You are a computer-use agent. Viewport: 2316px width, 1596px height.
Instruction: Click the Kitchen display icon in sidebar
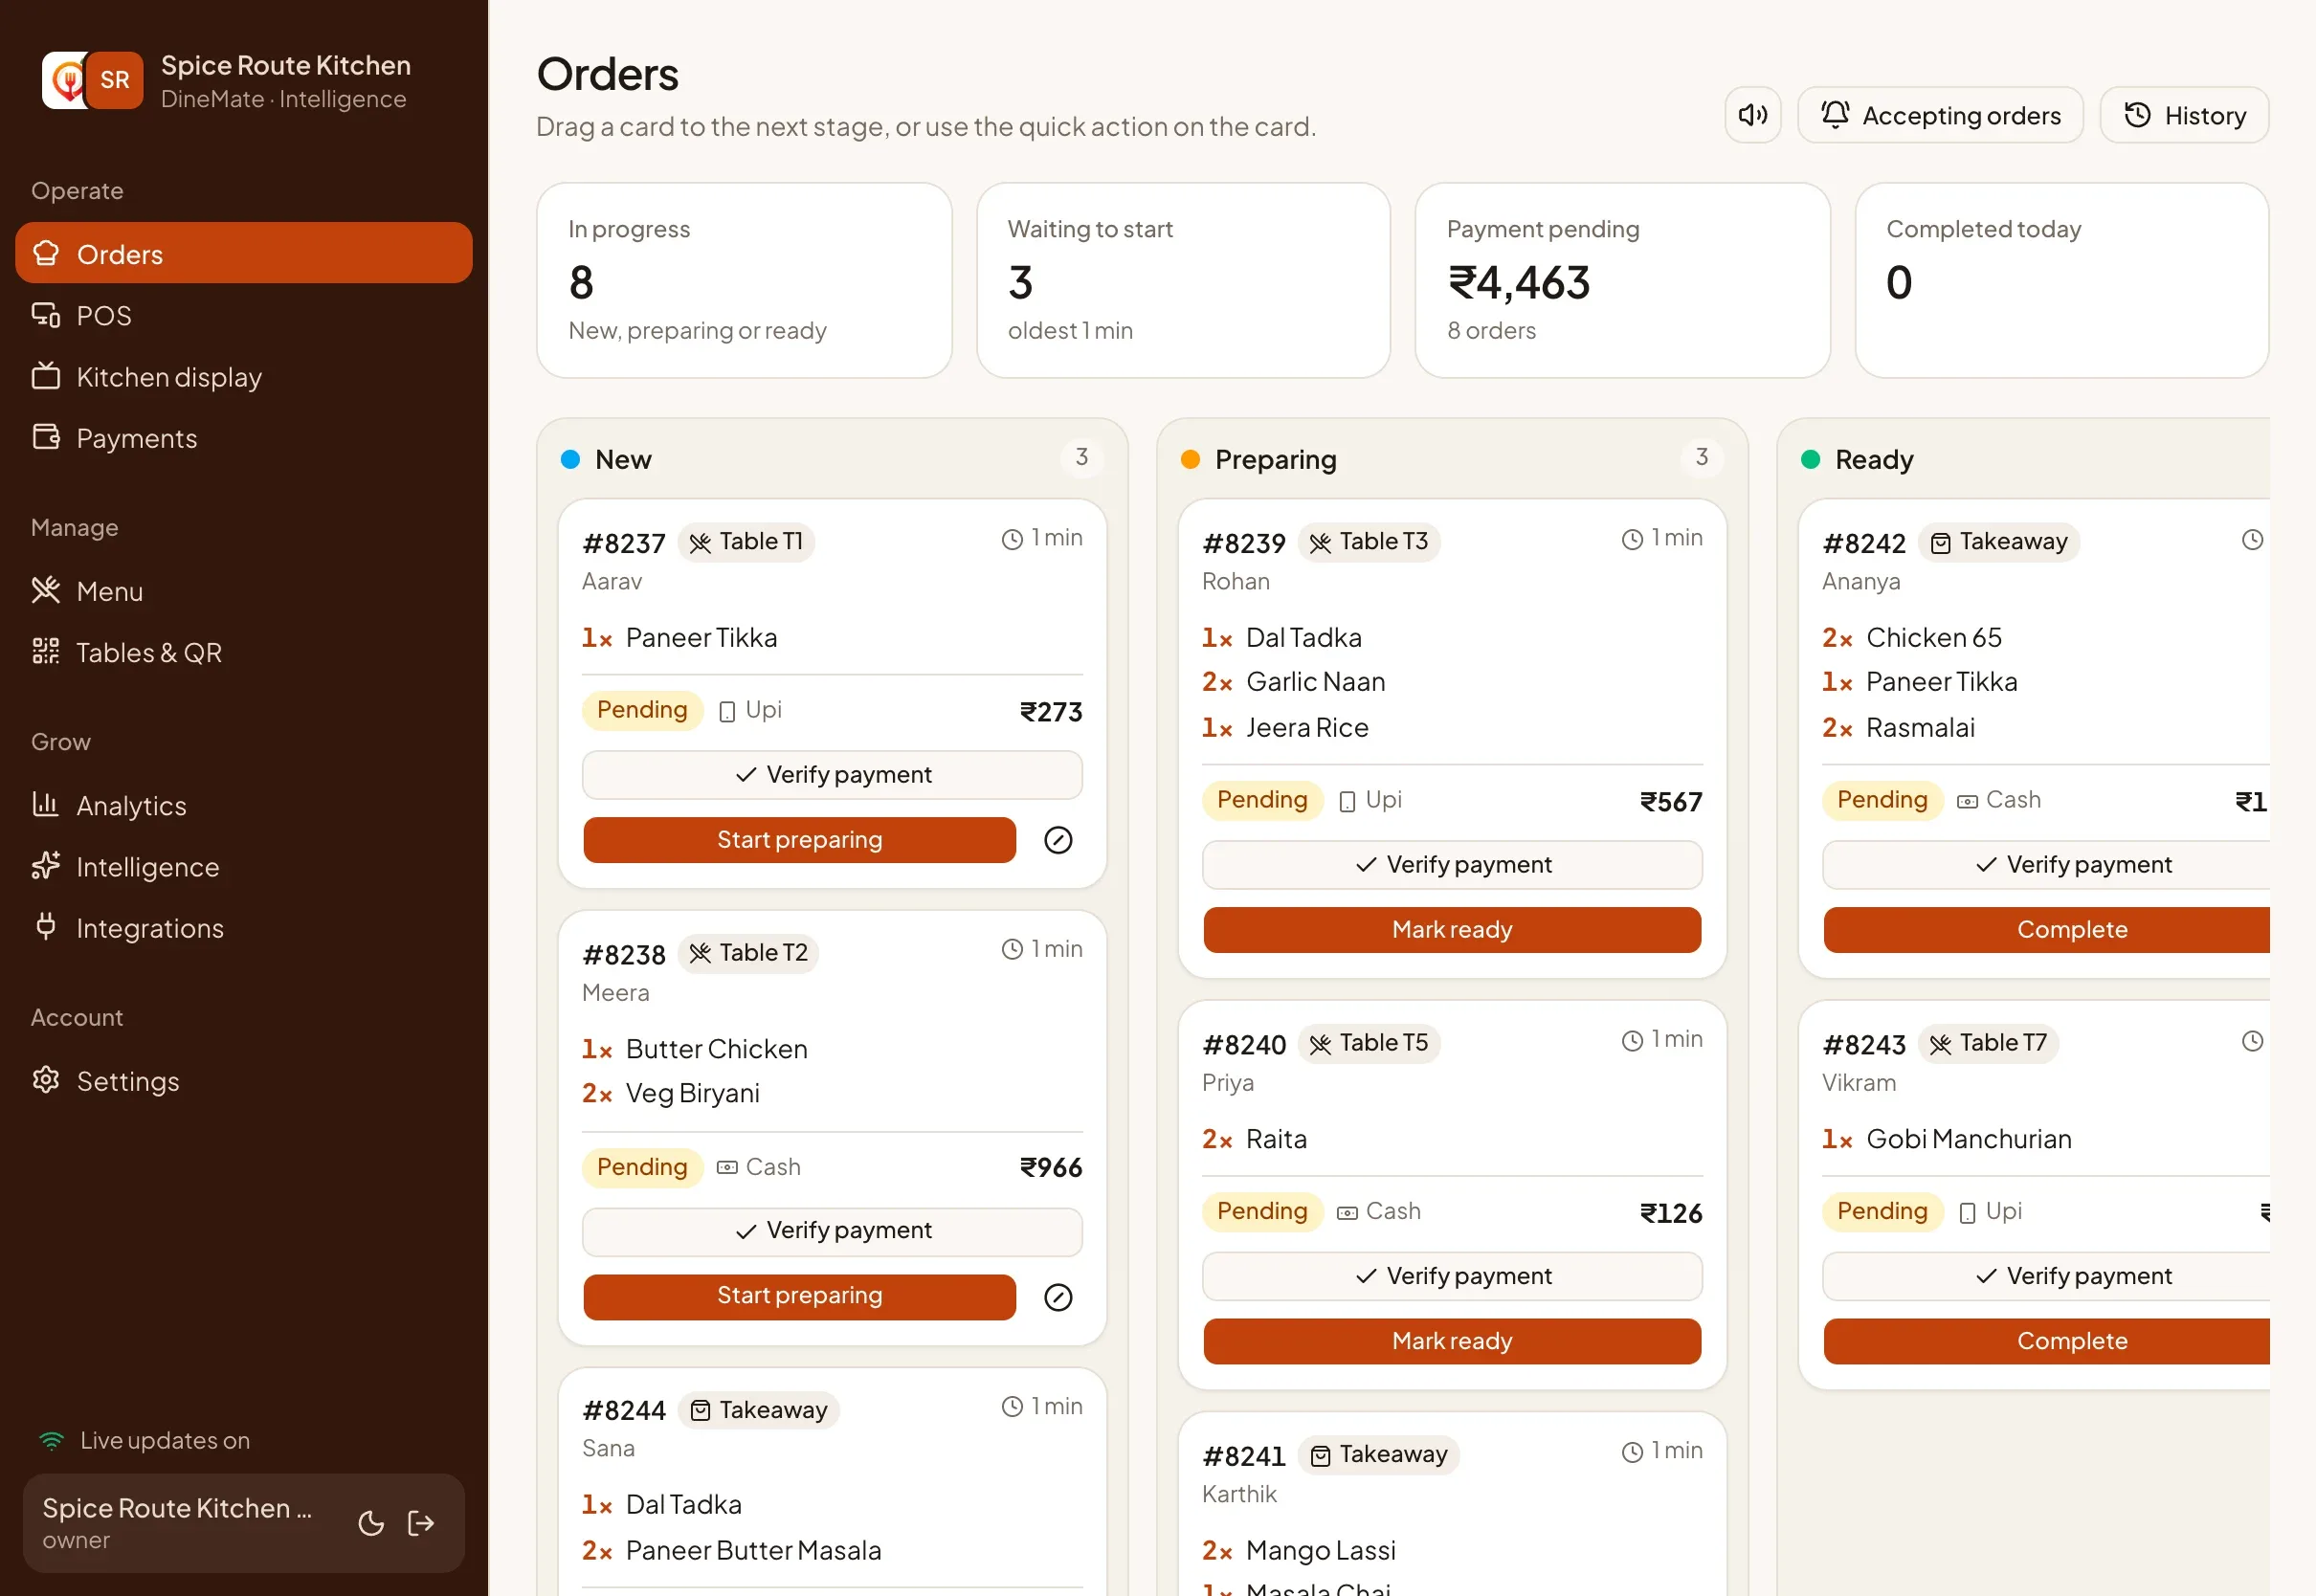tap(46, 376)
